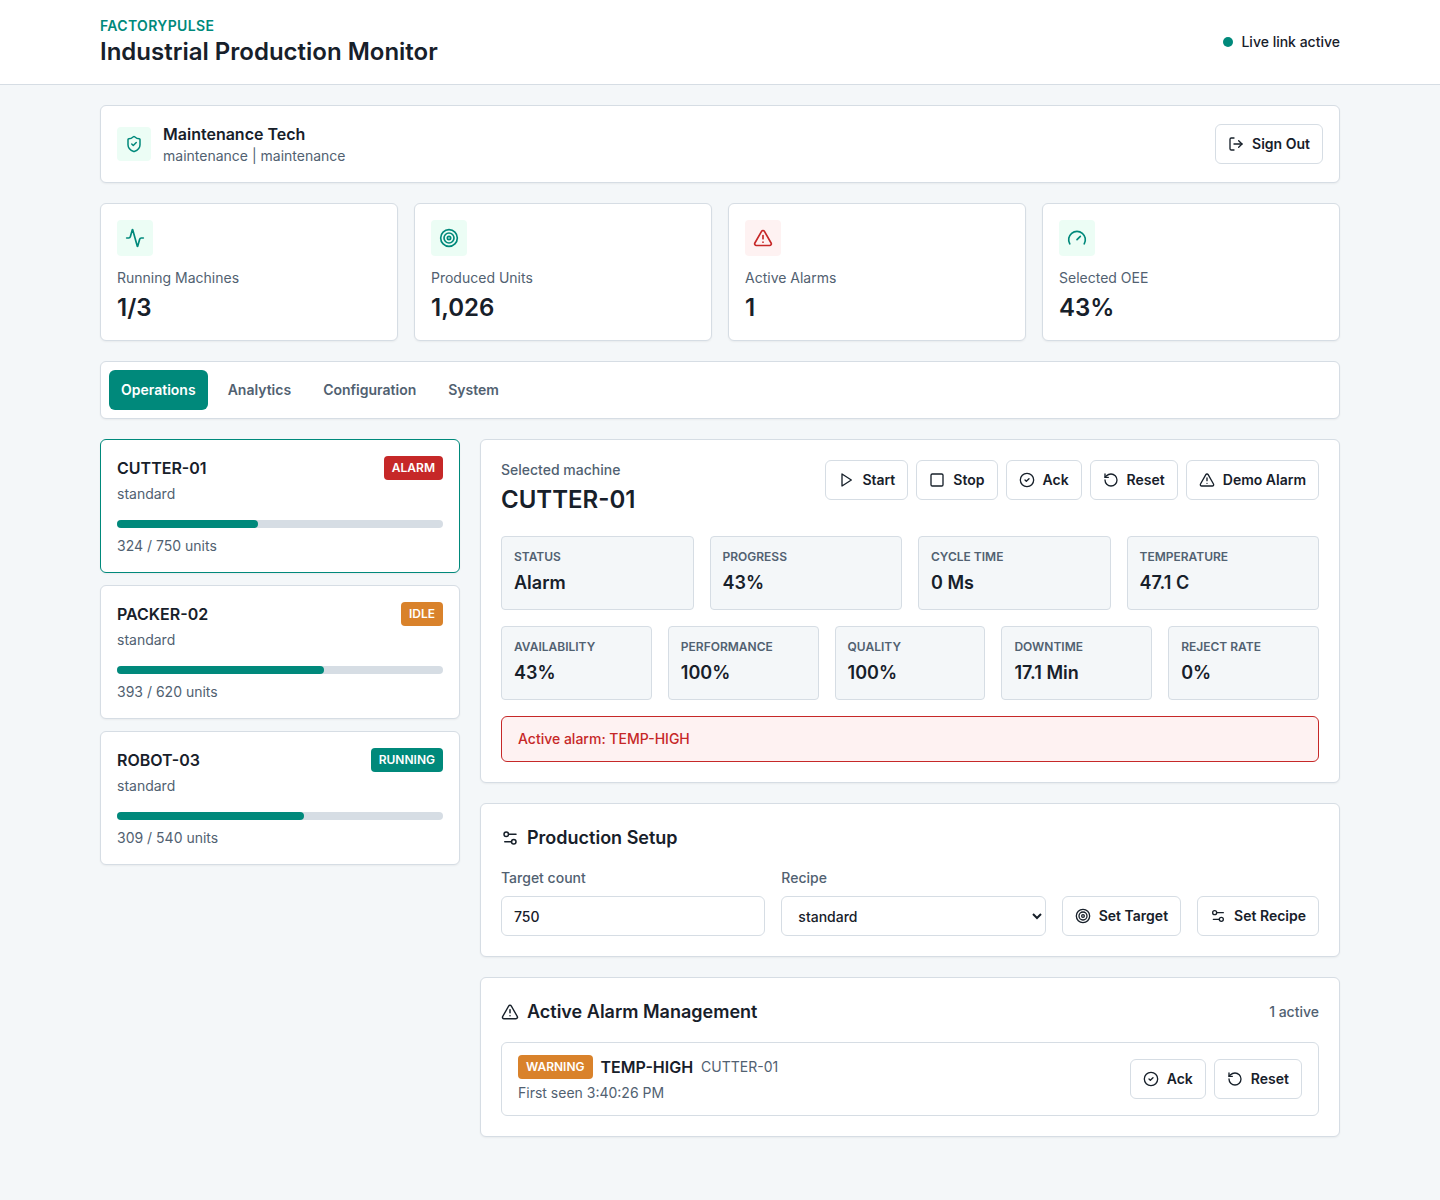
Task: Start the CUTTER-01 machine
Action: [867, 480]
